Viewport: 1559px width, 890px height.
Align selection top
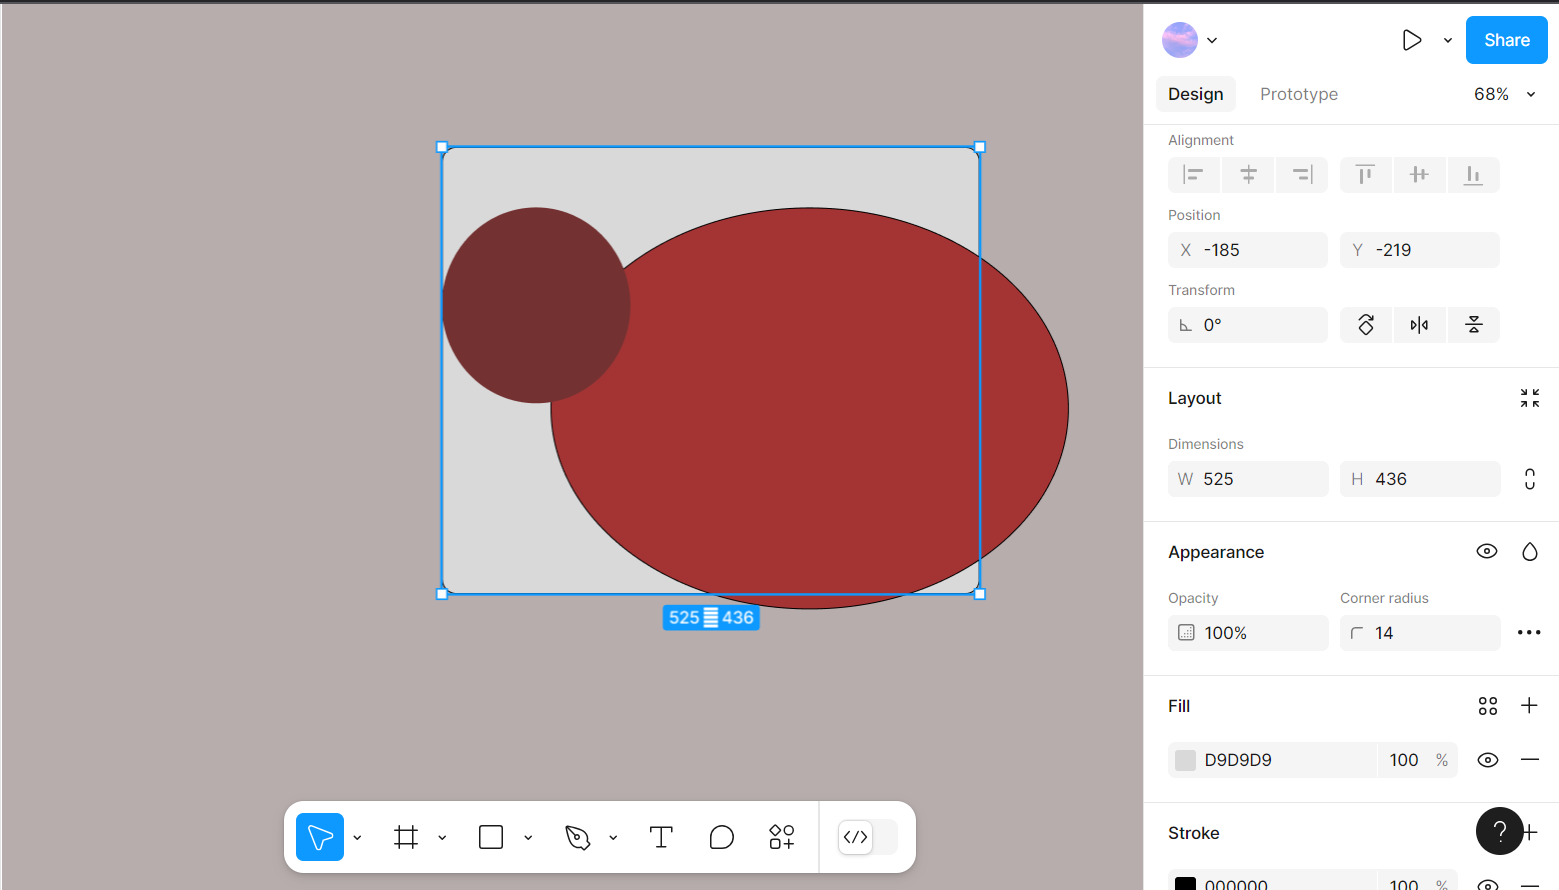(1365, 175)
